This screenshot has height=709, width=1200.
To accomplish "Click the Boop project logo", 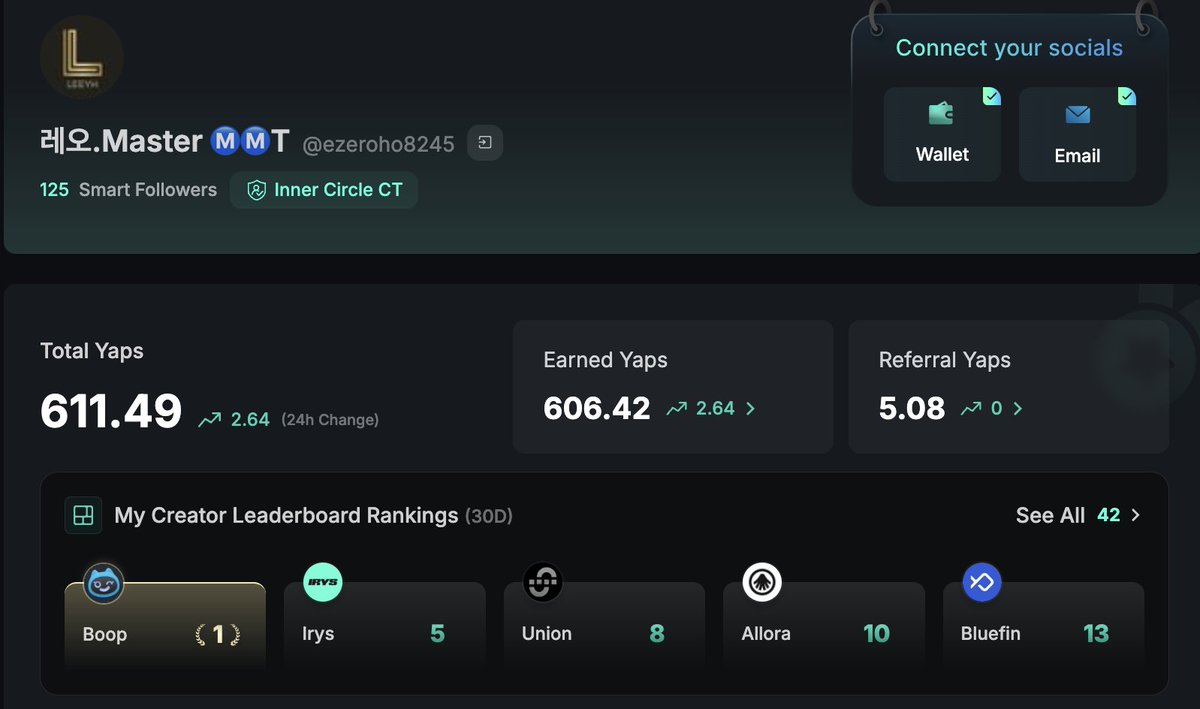I will point(104,583).
